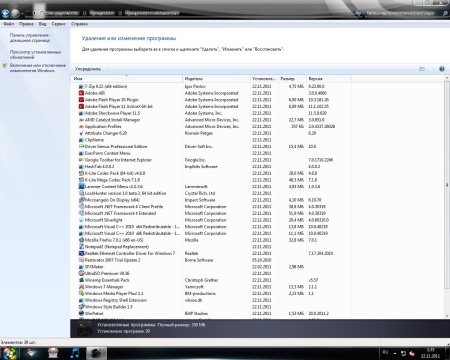This screenshot has height=360, width=450.
Task: Sort by the Установлено column header
Action: click(264, 79)
